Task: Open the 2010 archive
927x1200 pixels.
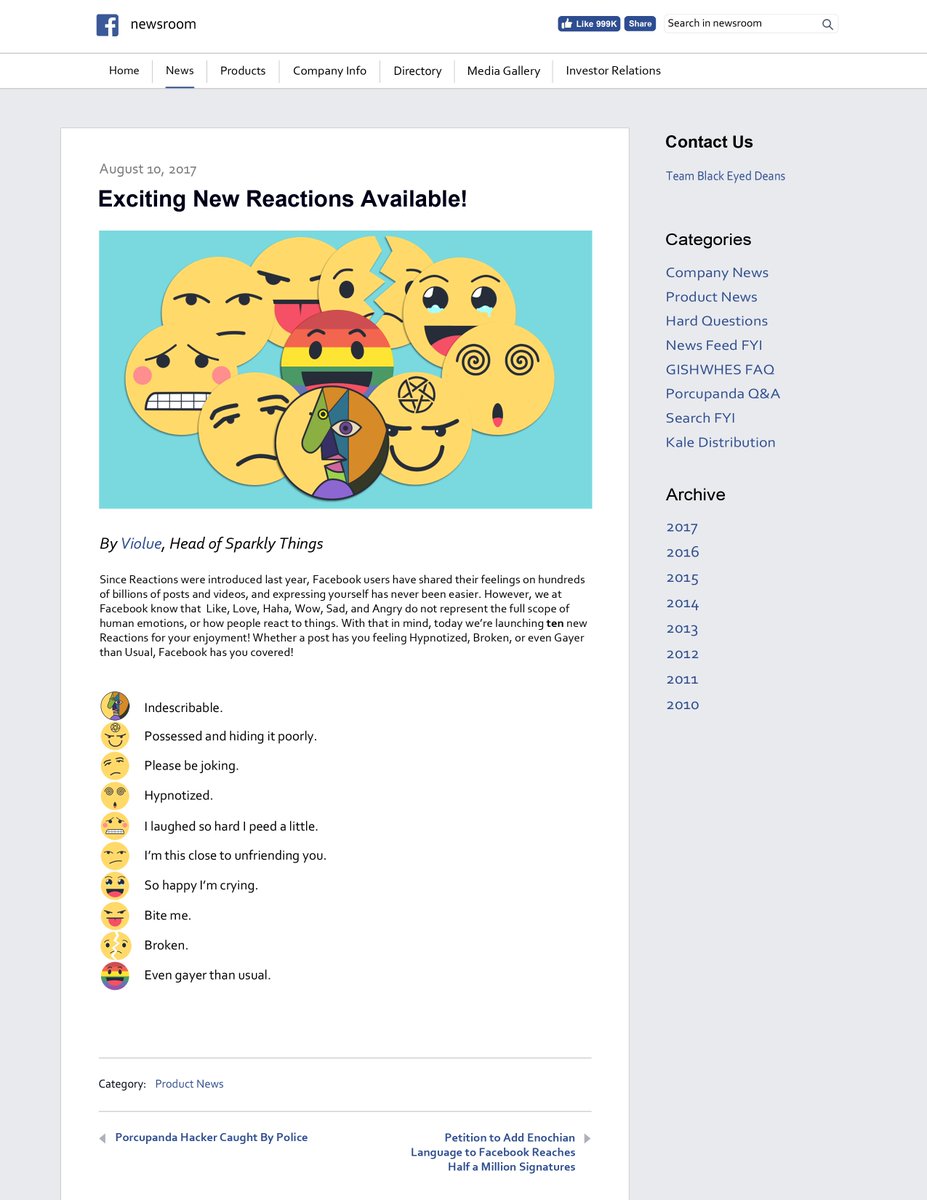Action: 682,705
